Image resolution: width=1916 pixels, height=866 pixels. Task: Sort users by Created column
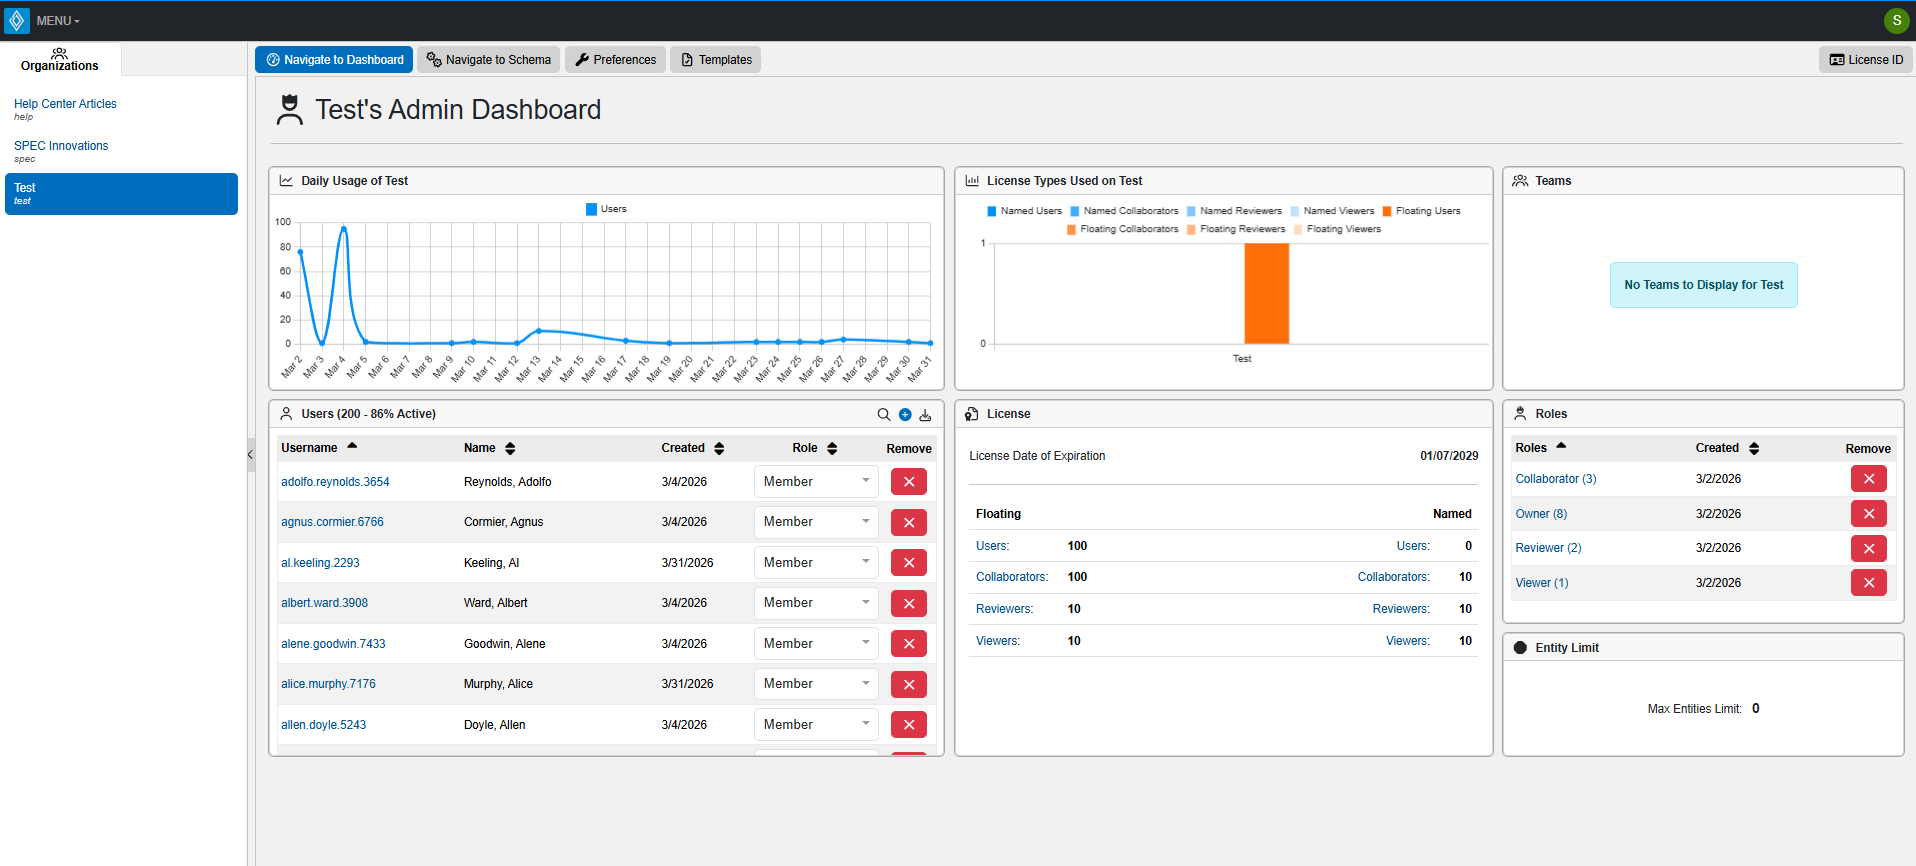pos(719,448)
